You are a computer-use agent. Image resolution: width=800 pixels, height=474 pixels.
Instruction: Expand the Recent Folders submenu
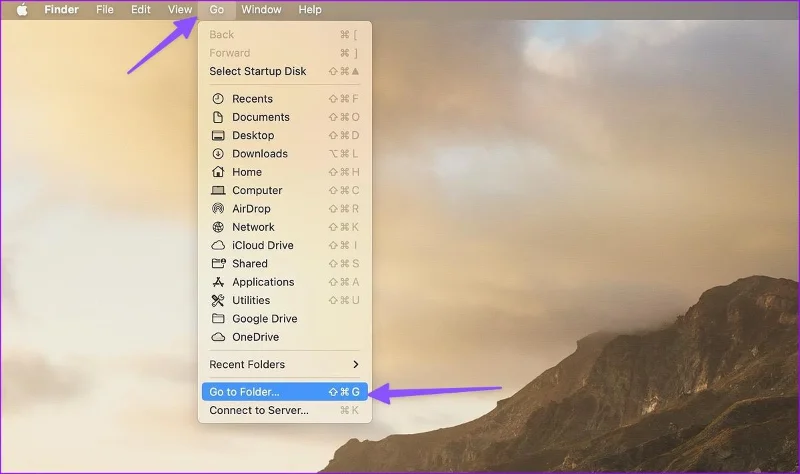(285, 364)
